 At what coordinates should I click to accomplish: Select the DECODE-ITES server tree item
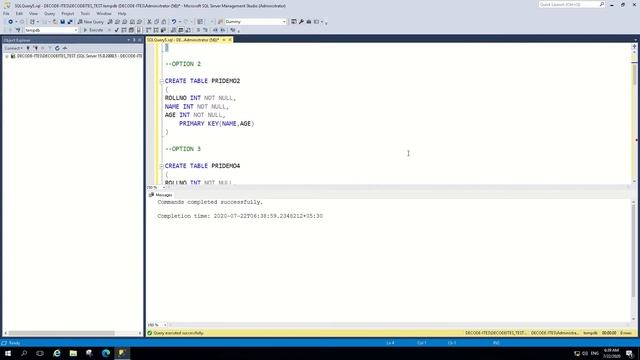tap(79, 56)
